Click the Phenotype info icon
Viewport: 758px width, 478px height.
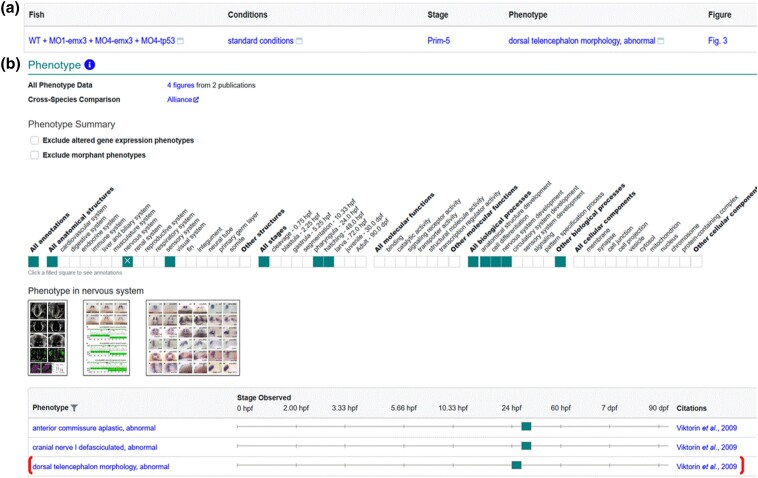(x=89, y=65)
